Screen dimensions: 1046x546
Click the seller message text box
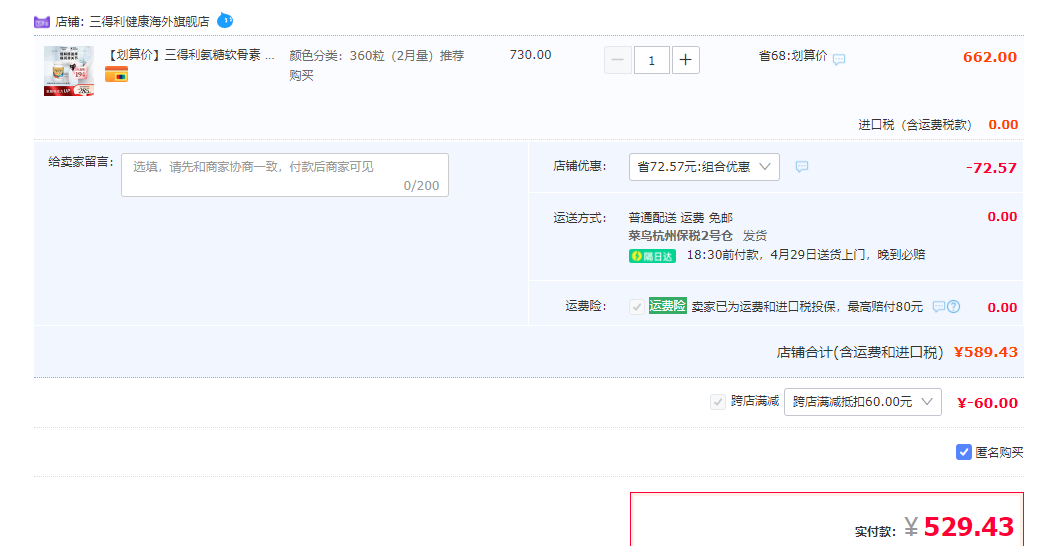285,175
